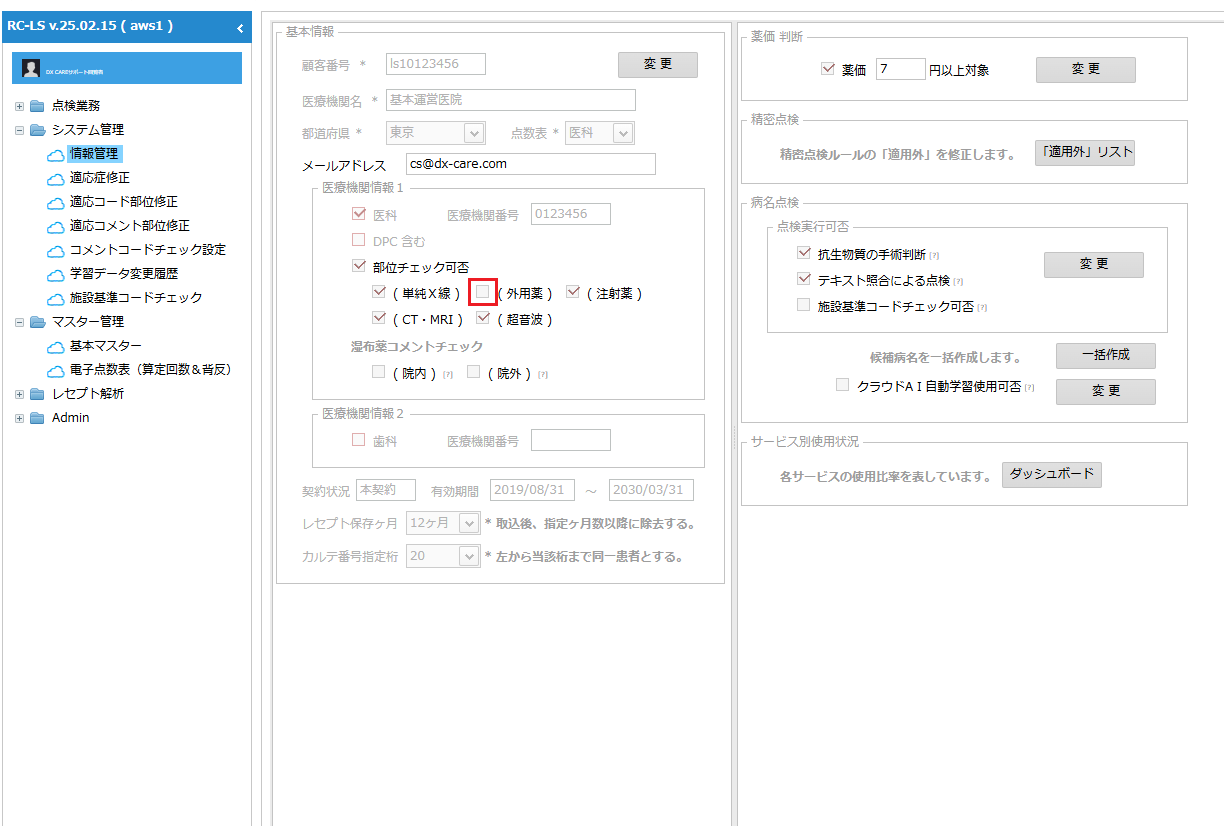Expand the Admin tree node
The image size is (1224, 826).
20,418
